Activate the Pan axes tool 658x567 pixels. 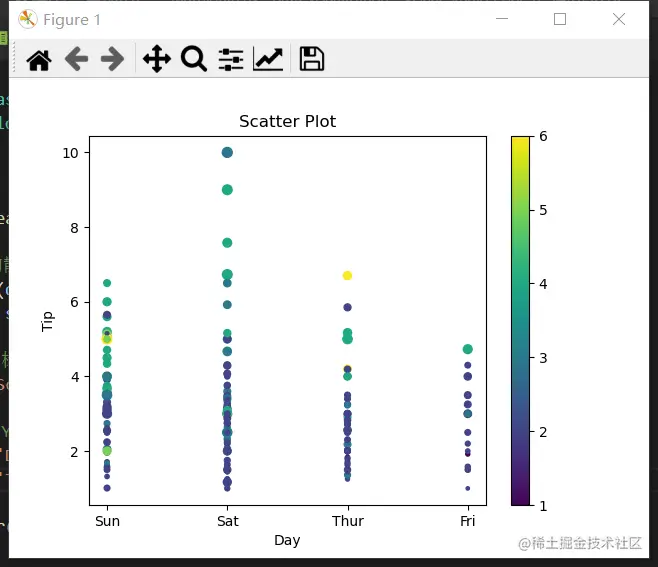click(157, 59)
